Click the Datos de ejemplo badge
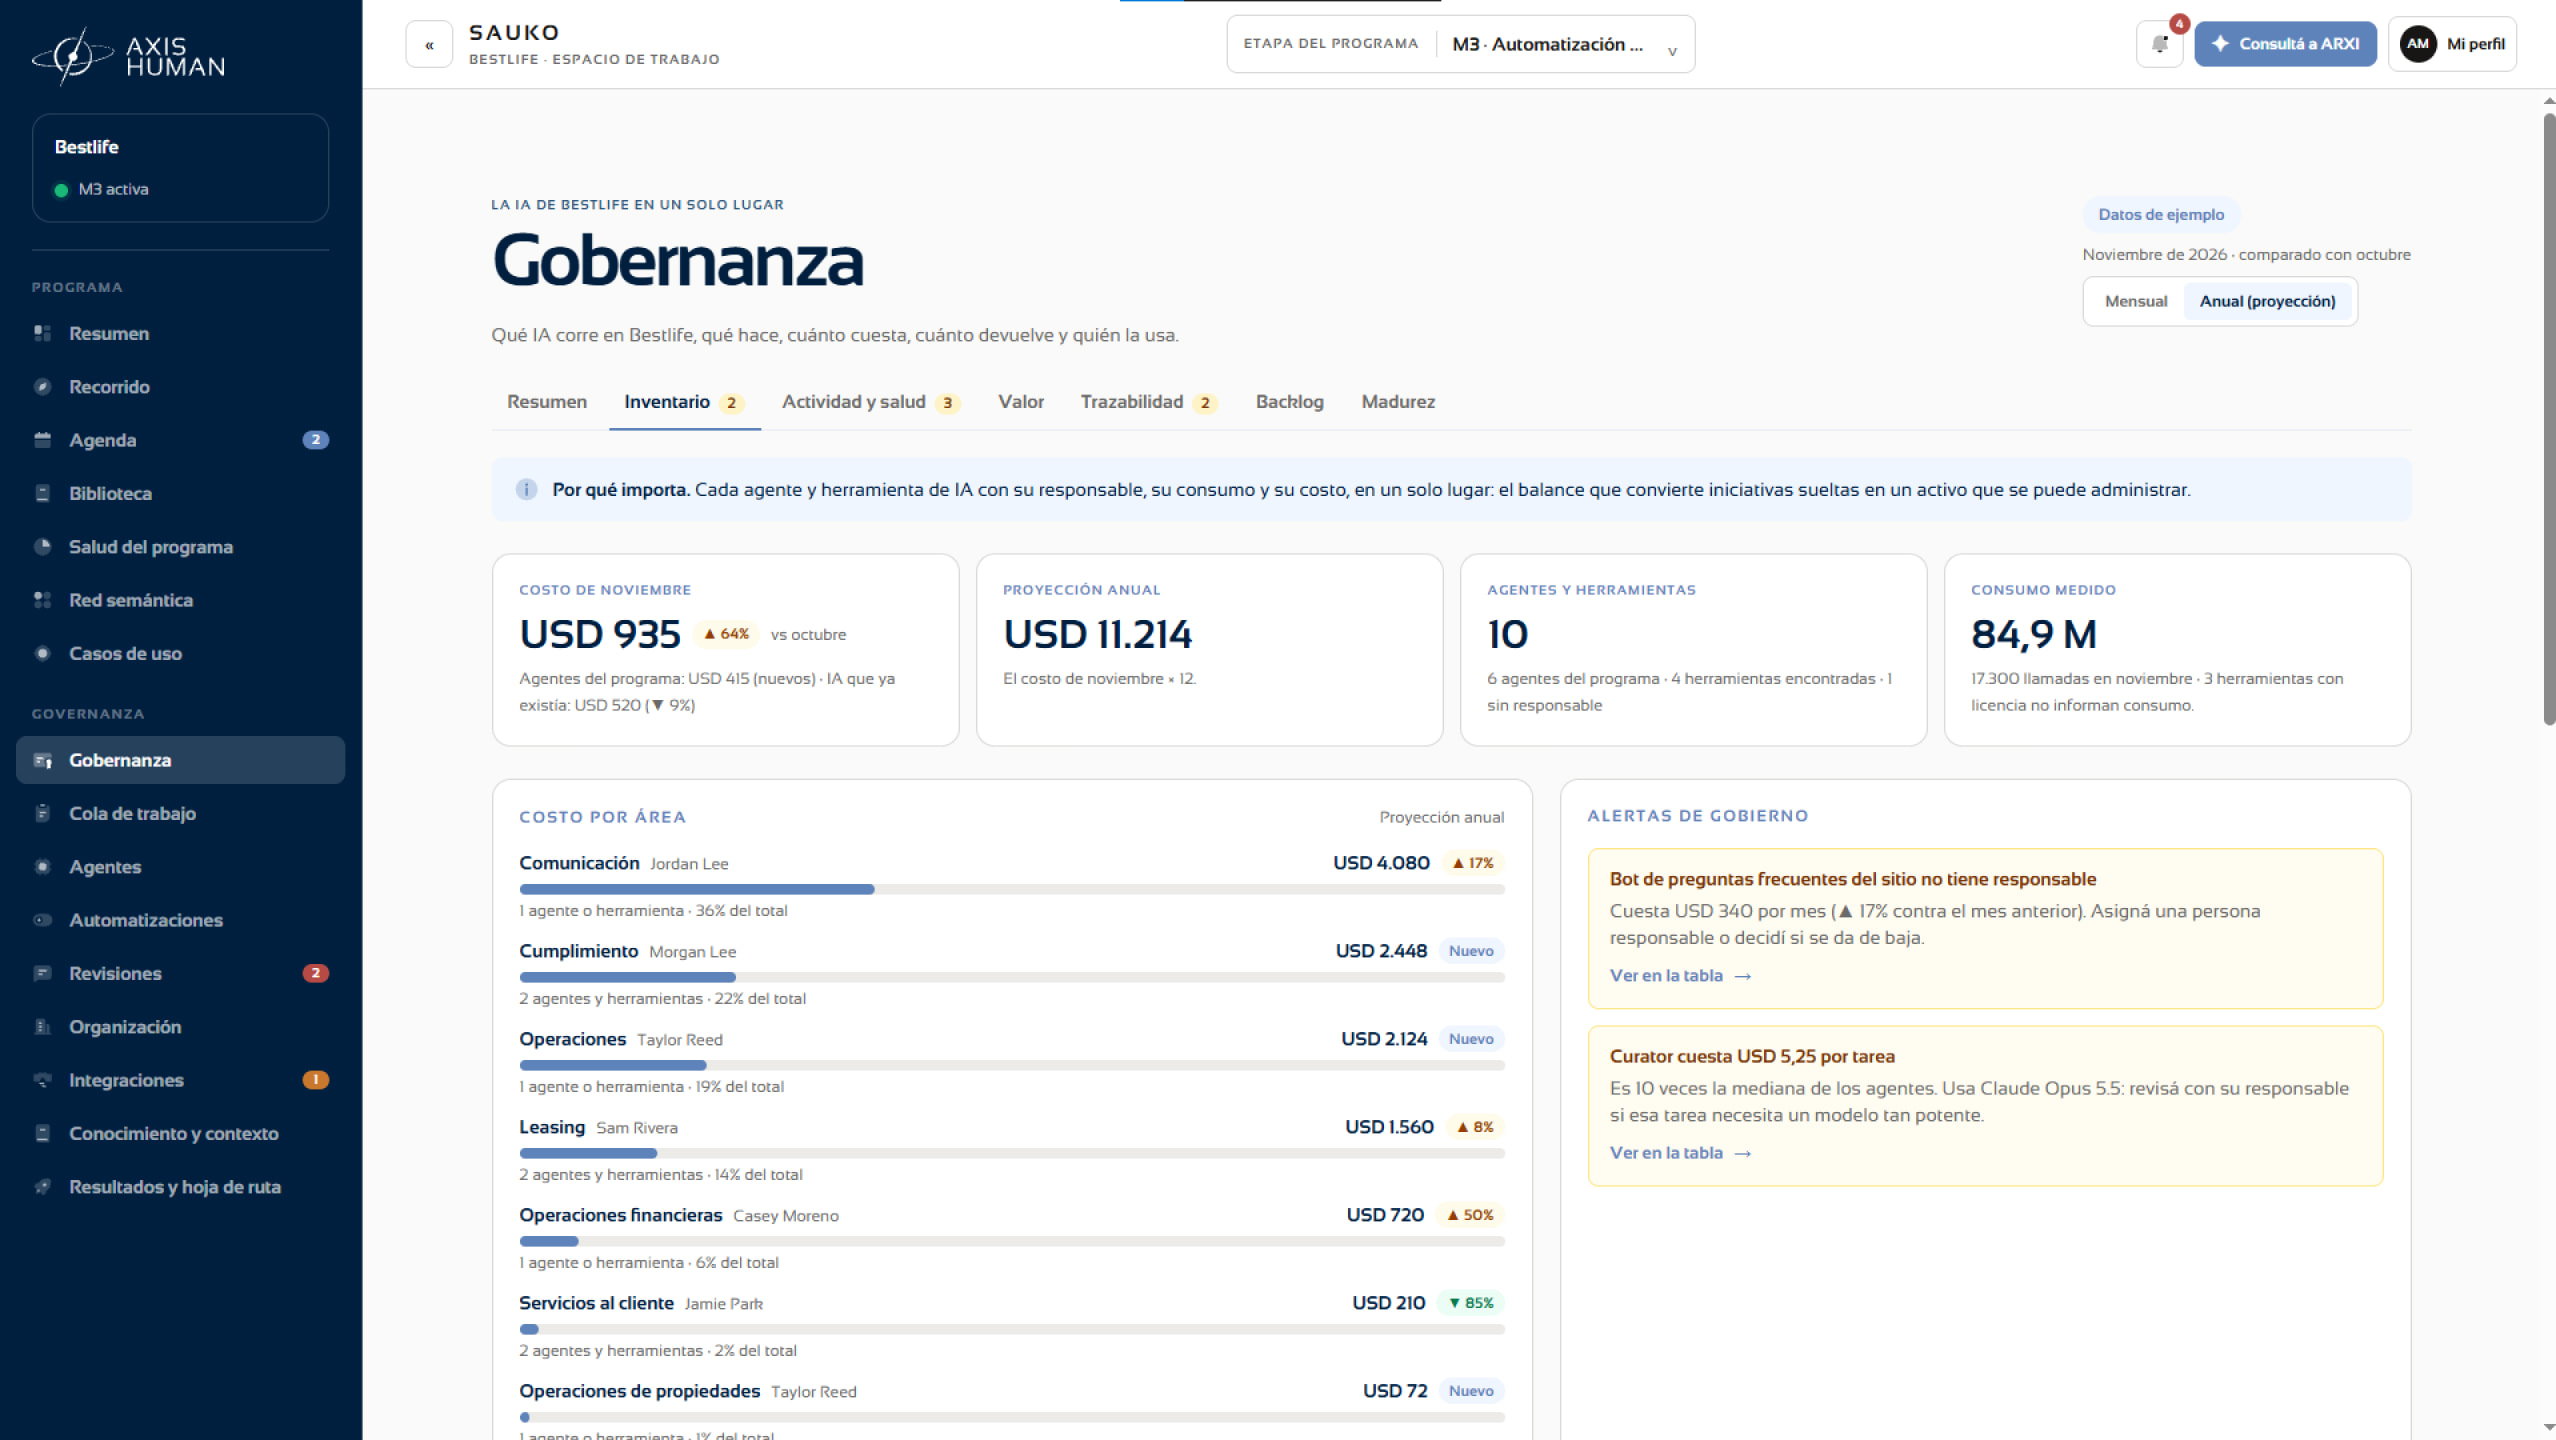This screenshot has width=2556, height=1440. coord(2160,214)
